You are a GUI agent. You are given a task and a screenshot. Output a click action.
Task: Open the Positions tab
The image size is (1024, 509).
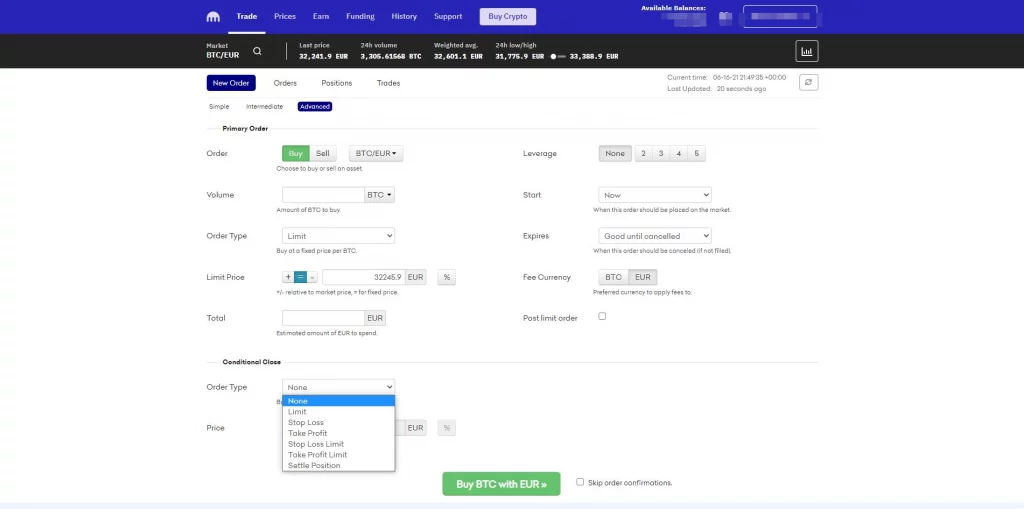[336, 83]
